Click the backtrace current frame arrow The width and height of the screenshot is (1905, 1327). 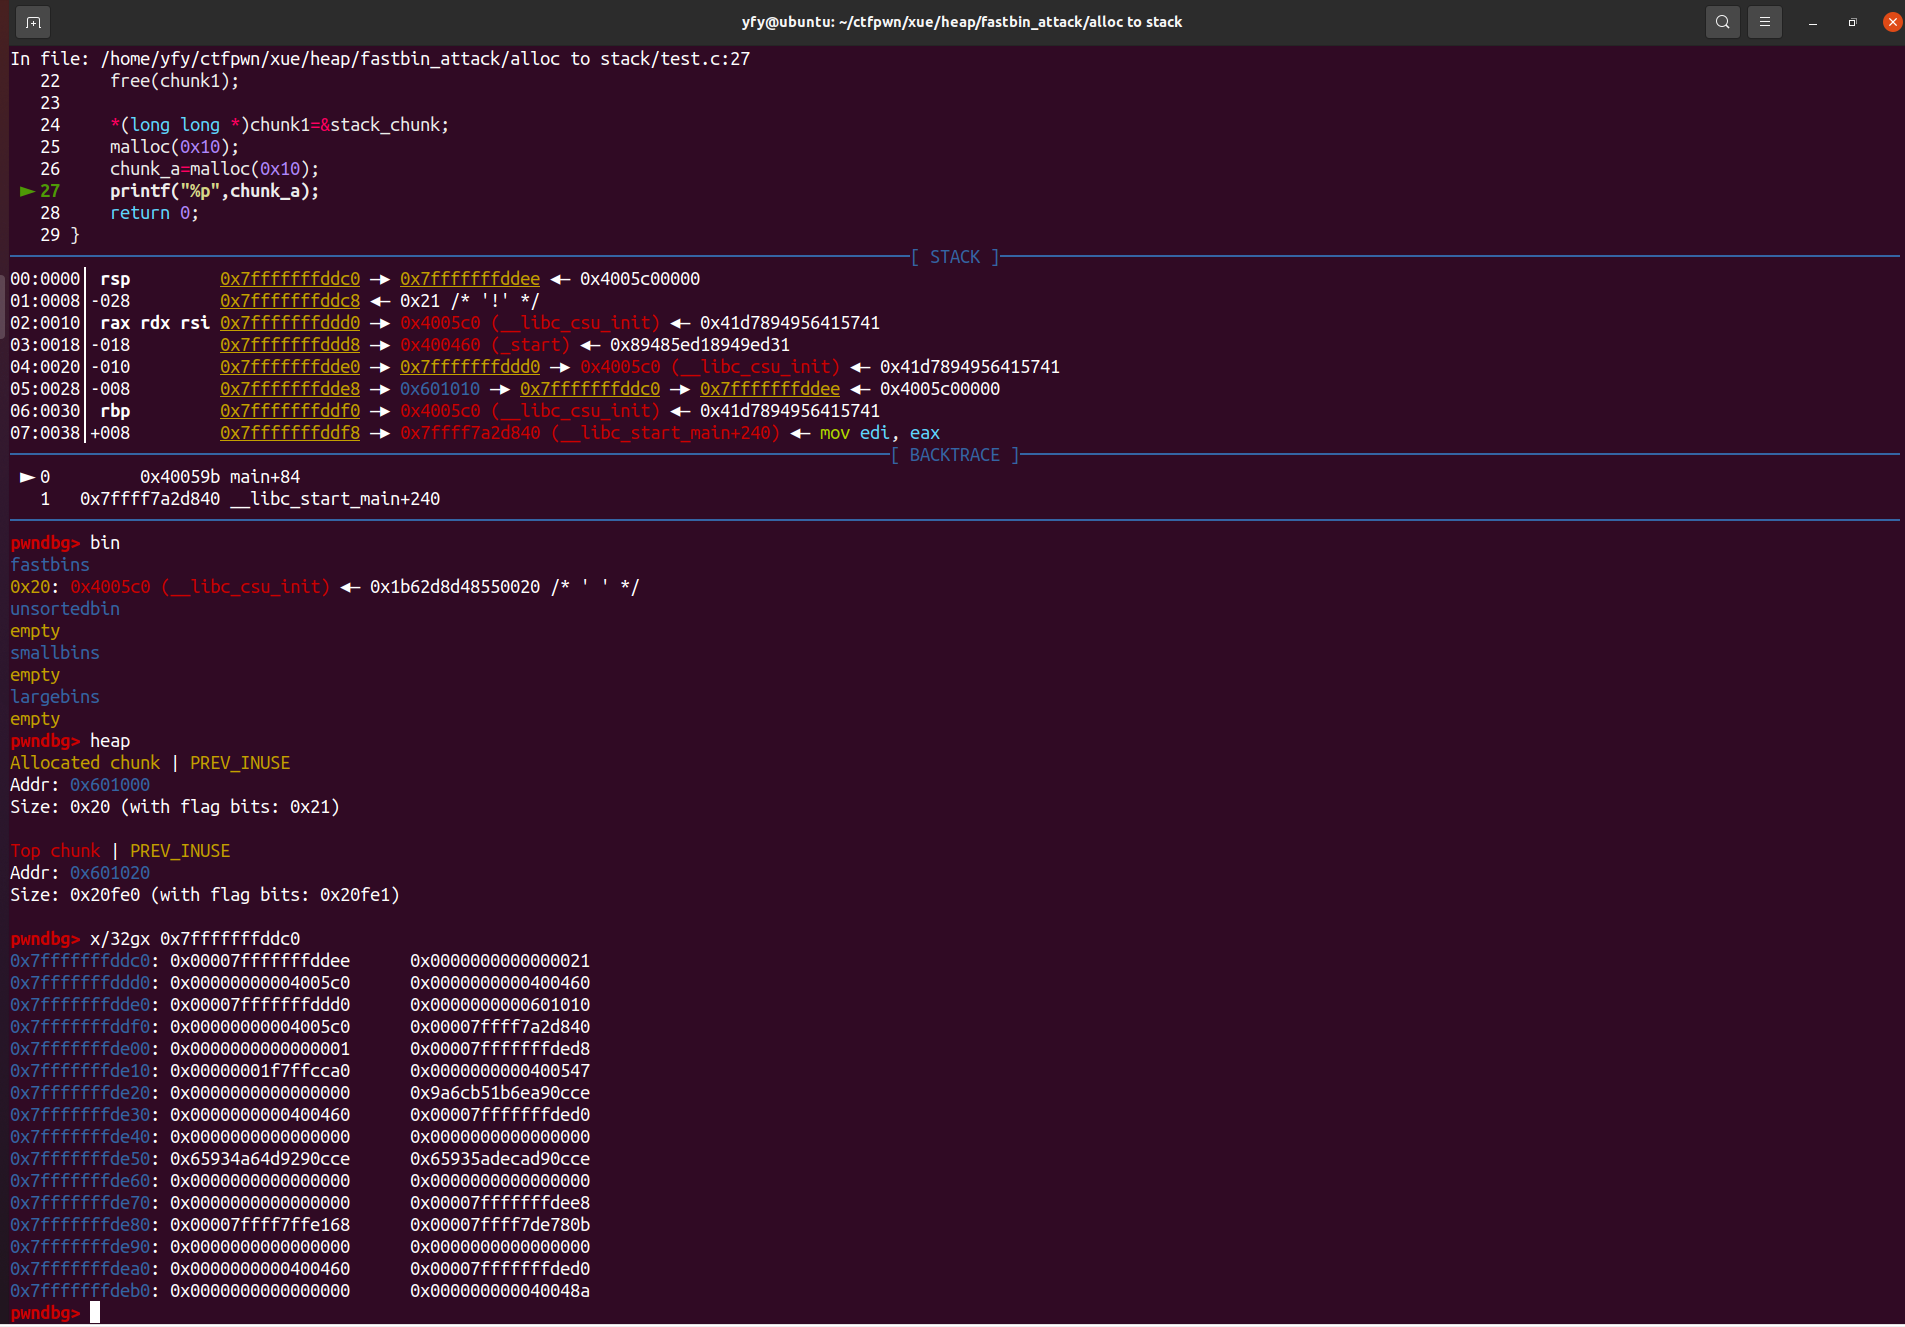(27, 477)
